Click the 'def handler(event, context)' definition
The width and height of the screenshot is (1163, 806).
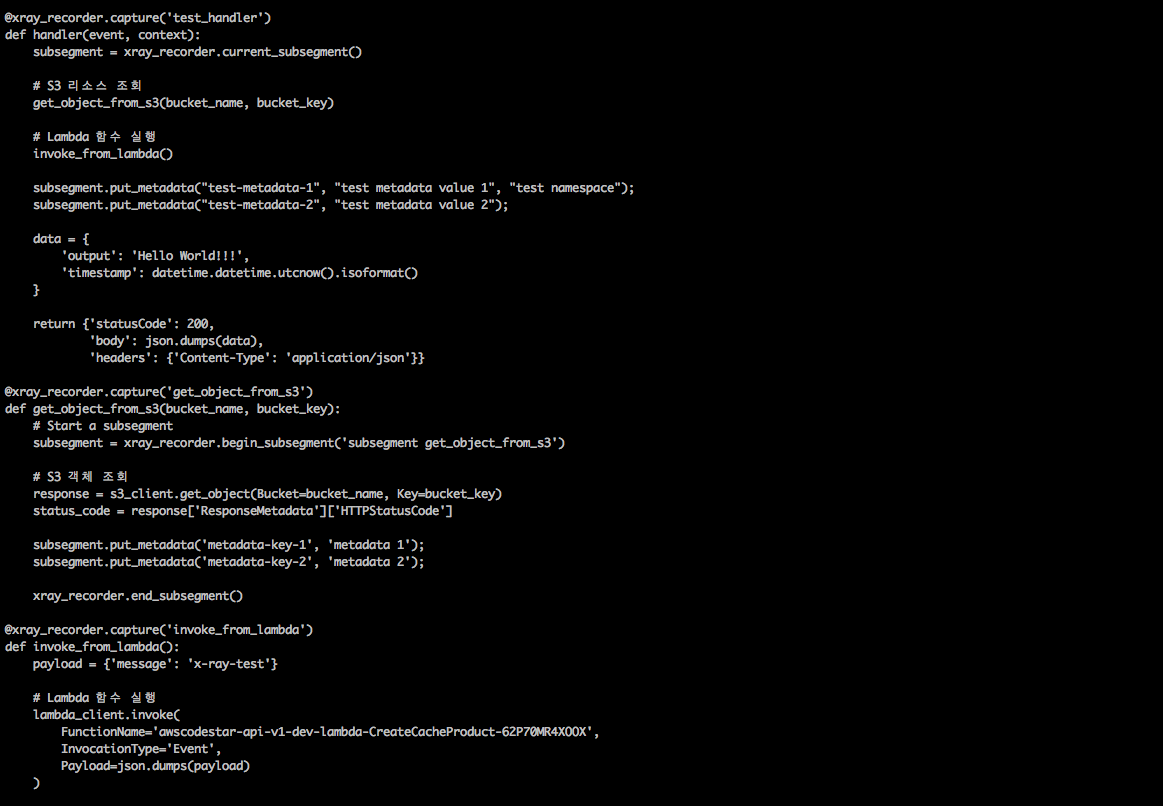[102, 34]
